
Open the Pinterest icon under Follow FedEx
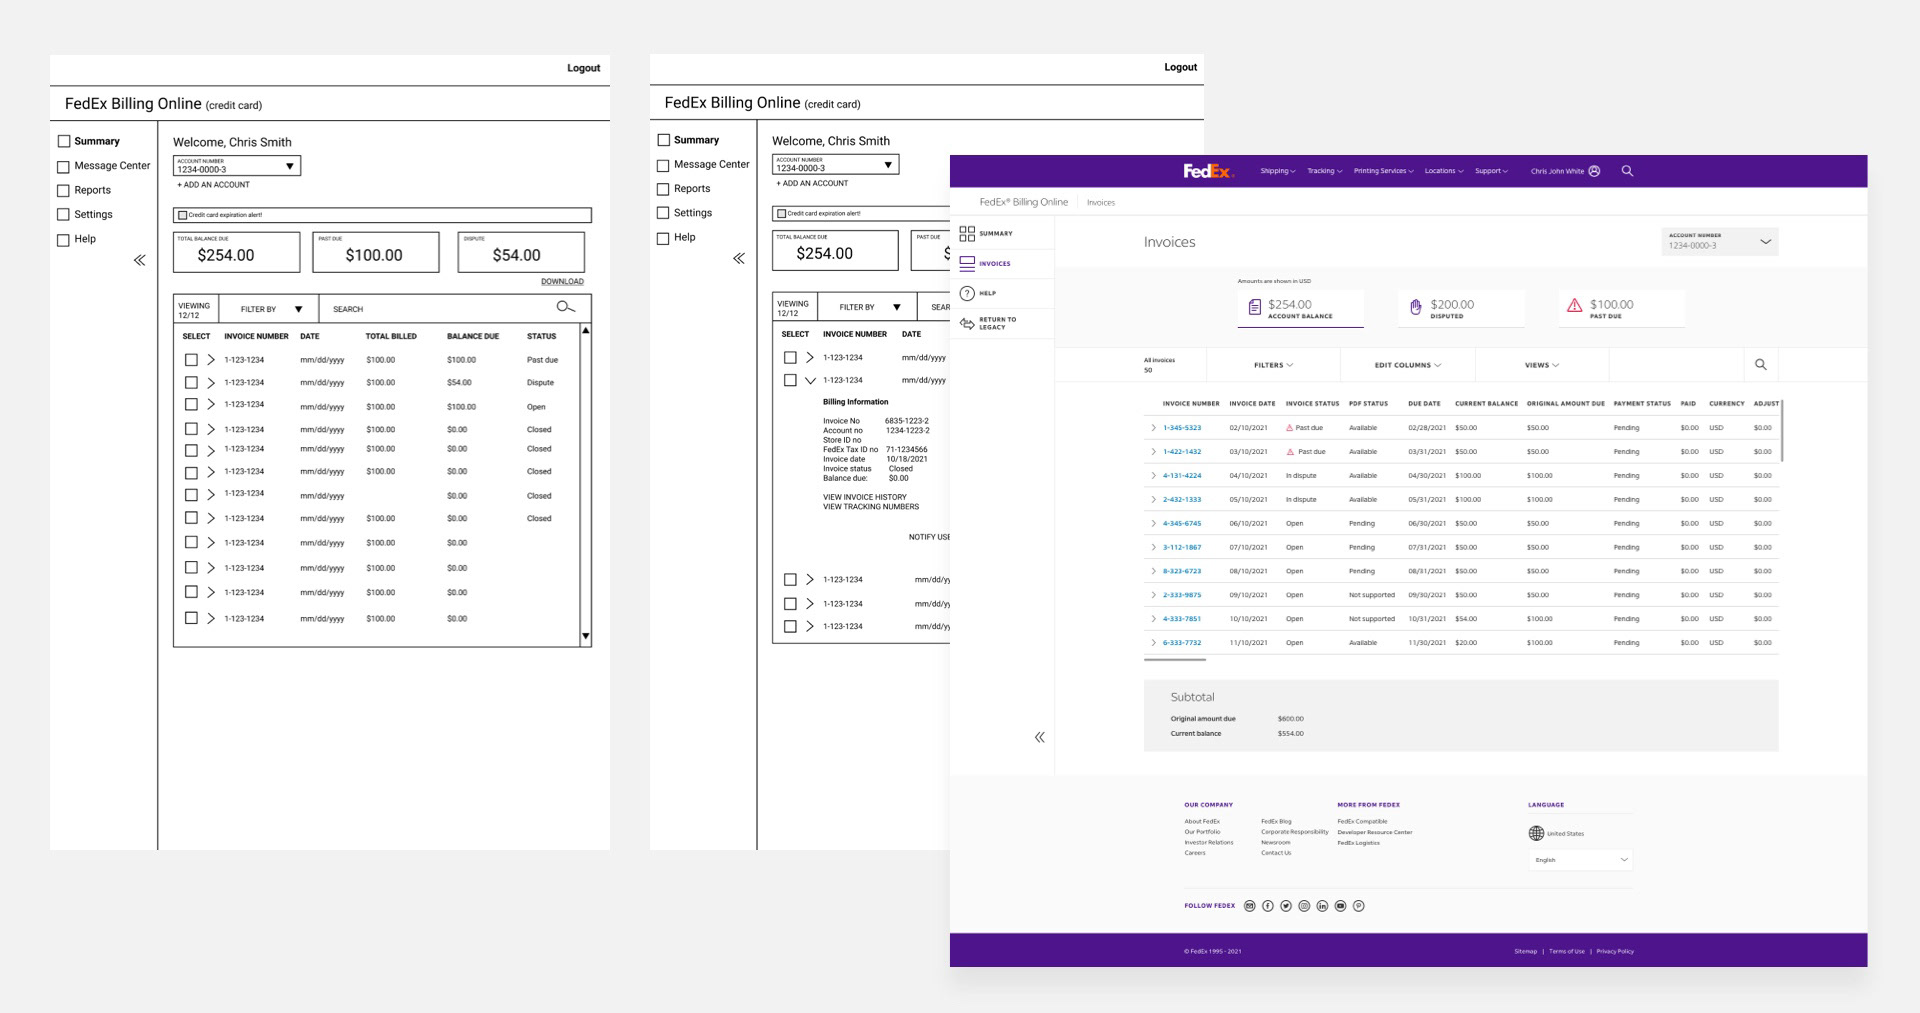(1358, 906)
